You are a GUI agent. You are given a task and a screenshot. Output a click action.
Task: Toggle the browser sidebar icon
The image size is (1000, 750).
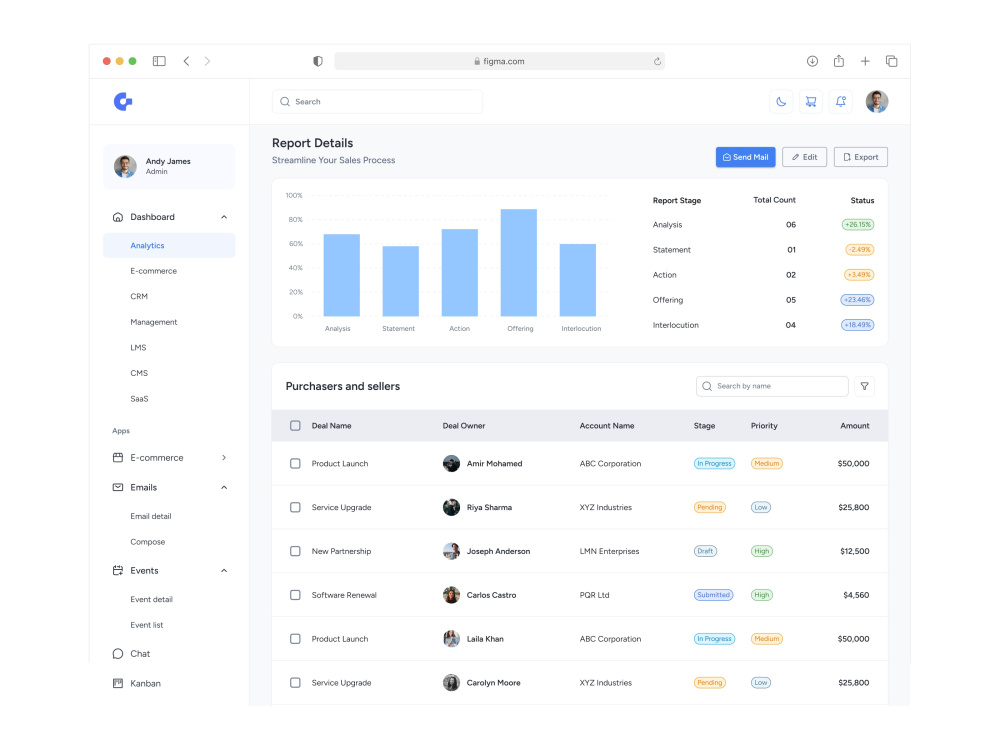[x=159, y=61]
